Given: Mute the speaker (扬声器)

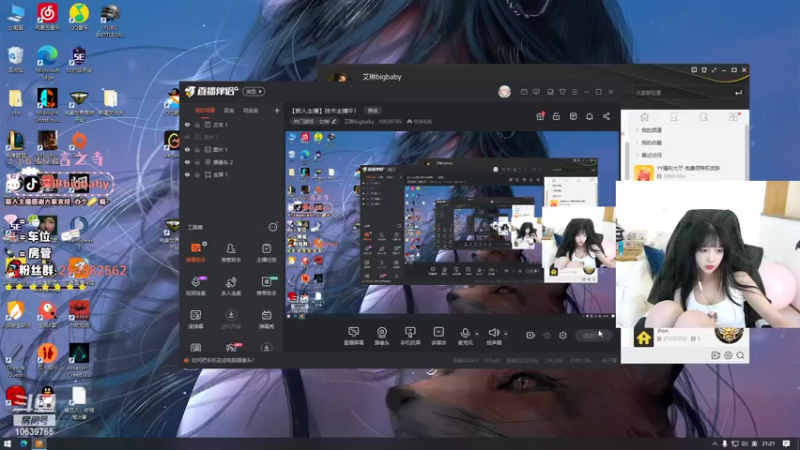Looking at the screenshot, I should 494,336.
